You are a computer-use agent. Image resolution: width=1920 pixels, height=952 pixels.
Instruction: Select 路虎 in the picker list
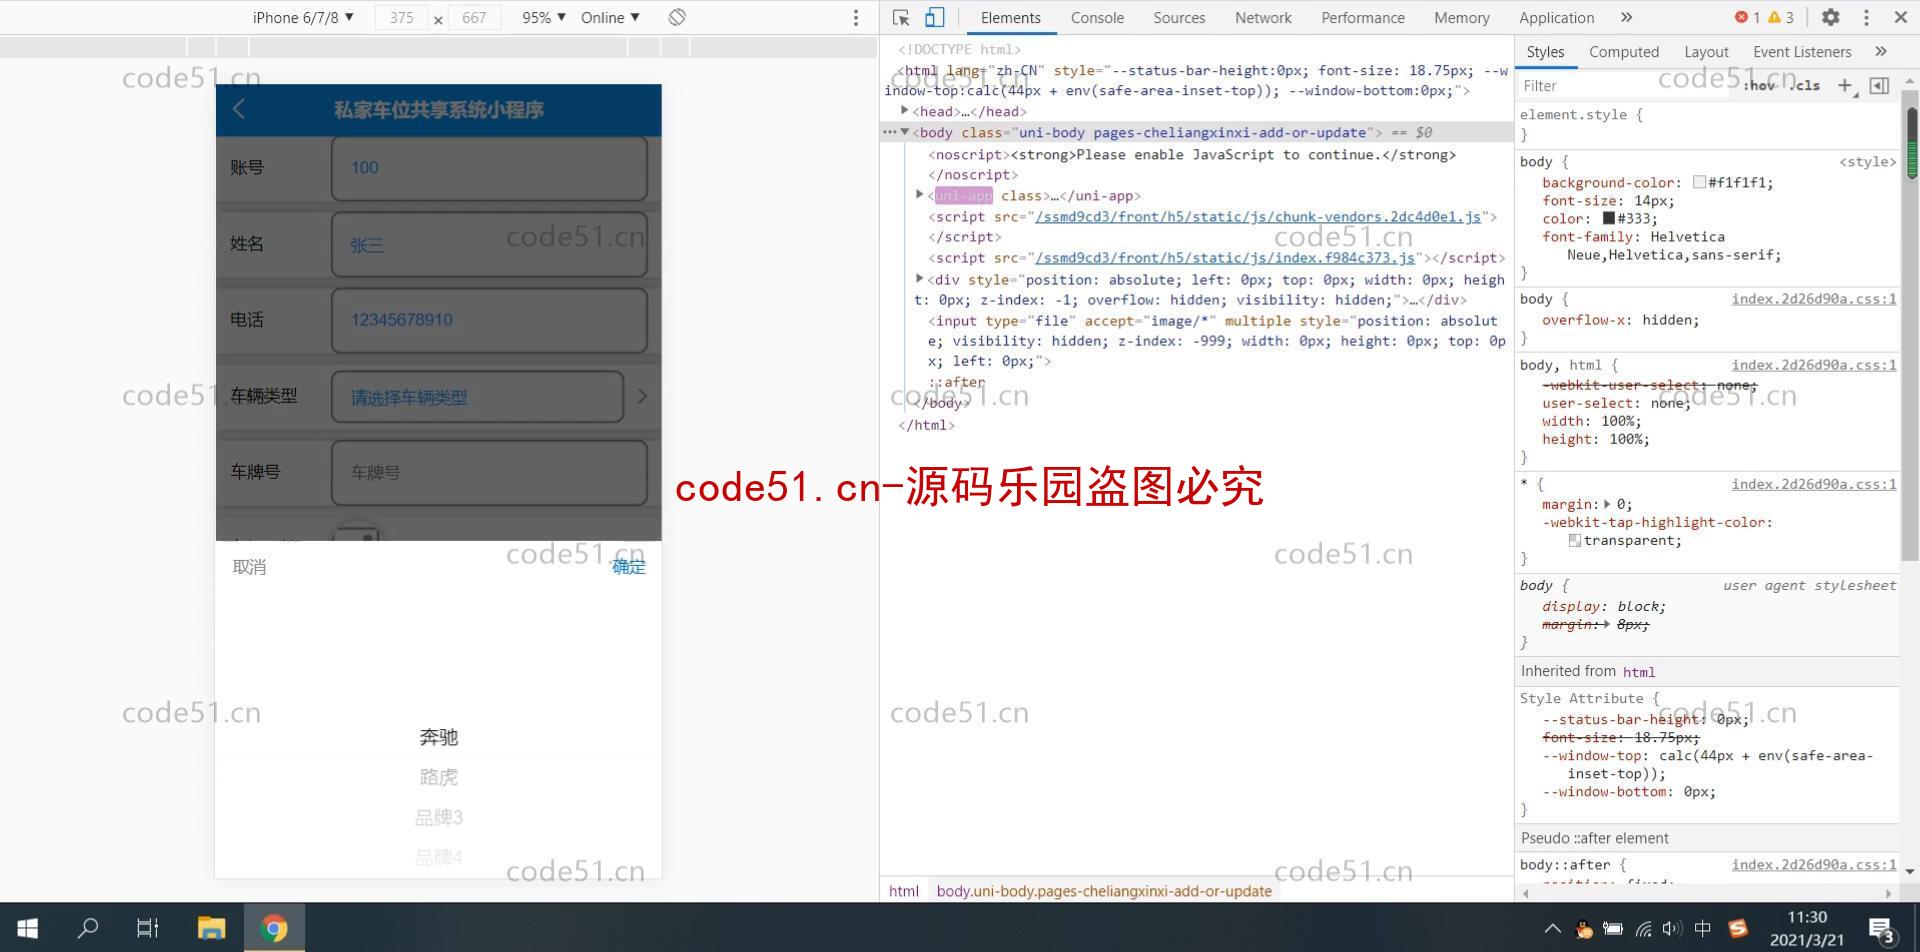(x=439, y=776)
